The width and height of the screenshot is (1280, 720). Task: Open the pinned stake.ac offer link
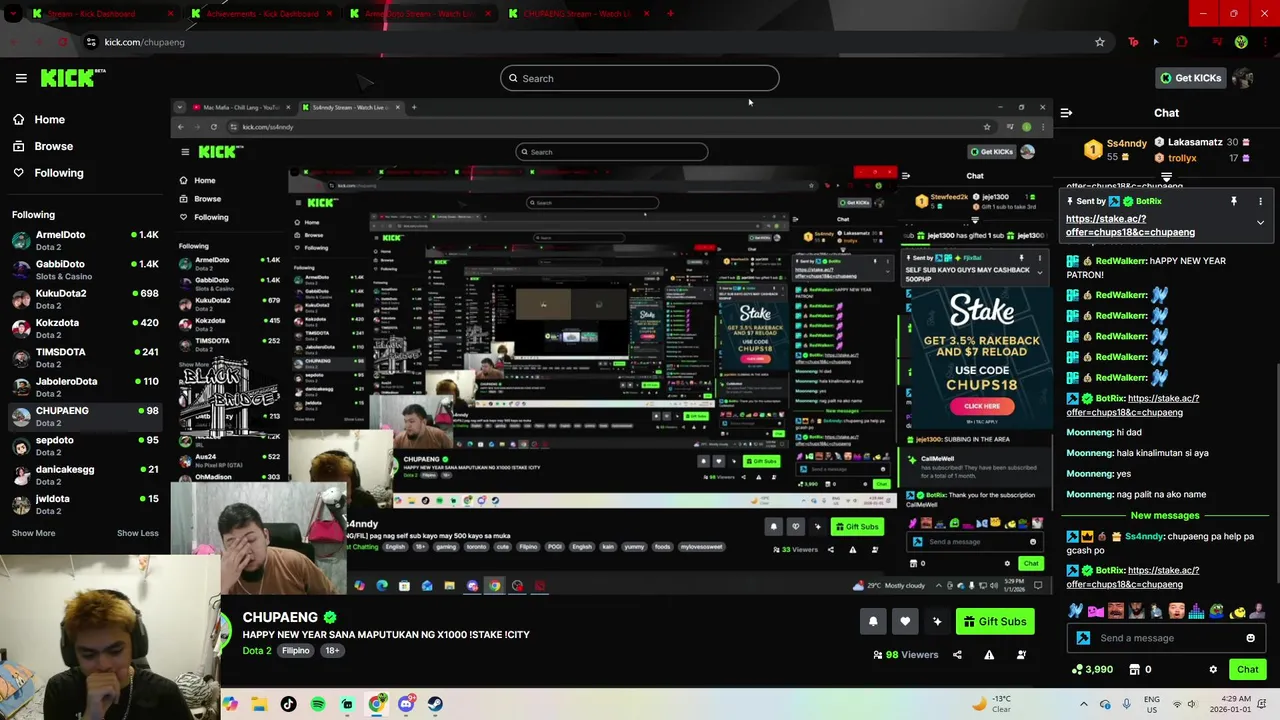coord(1130,225)
